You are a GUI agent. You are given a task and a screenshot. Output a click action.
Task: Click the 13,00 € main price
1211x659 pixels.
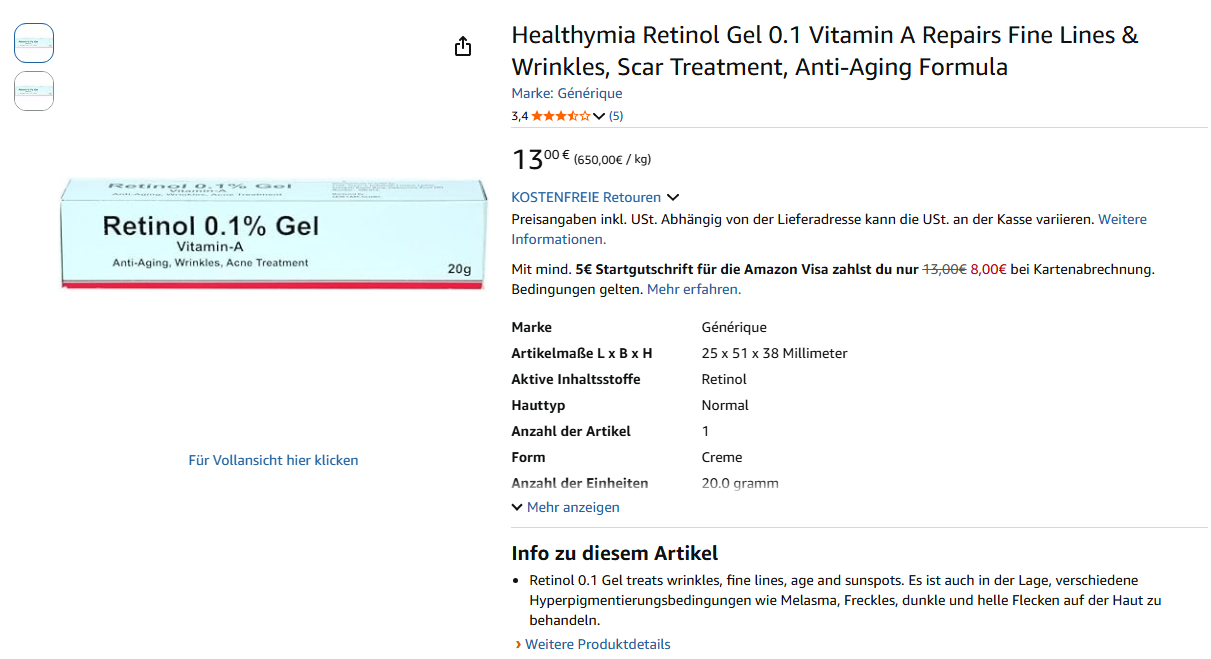(541, 158)
